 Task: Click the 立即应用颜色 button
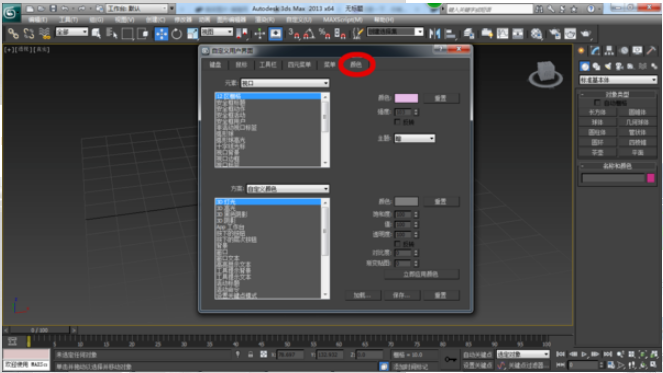pos(421,274)
